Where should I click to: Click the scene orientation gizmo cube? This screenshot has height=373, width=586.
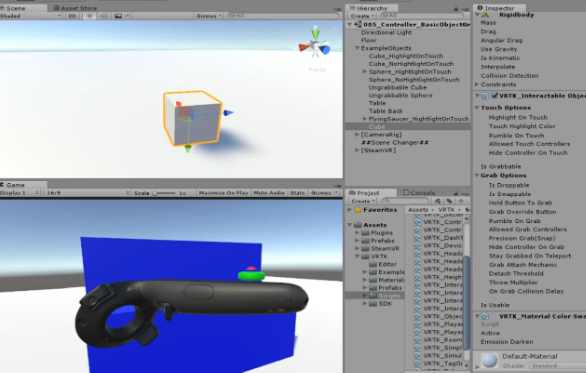[315, 47]
